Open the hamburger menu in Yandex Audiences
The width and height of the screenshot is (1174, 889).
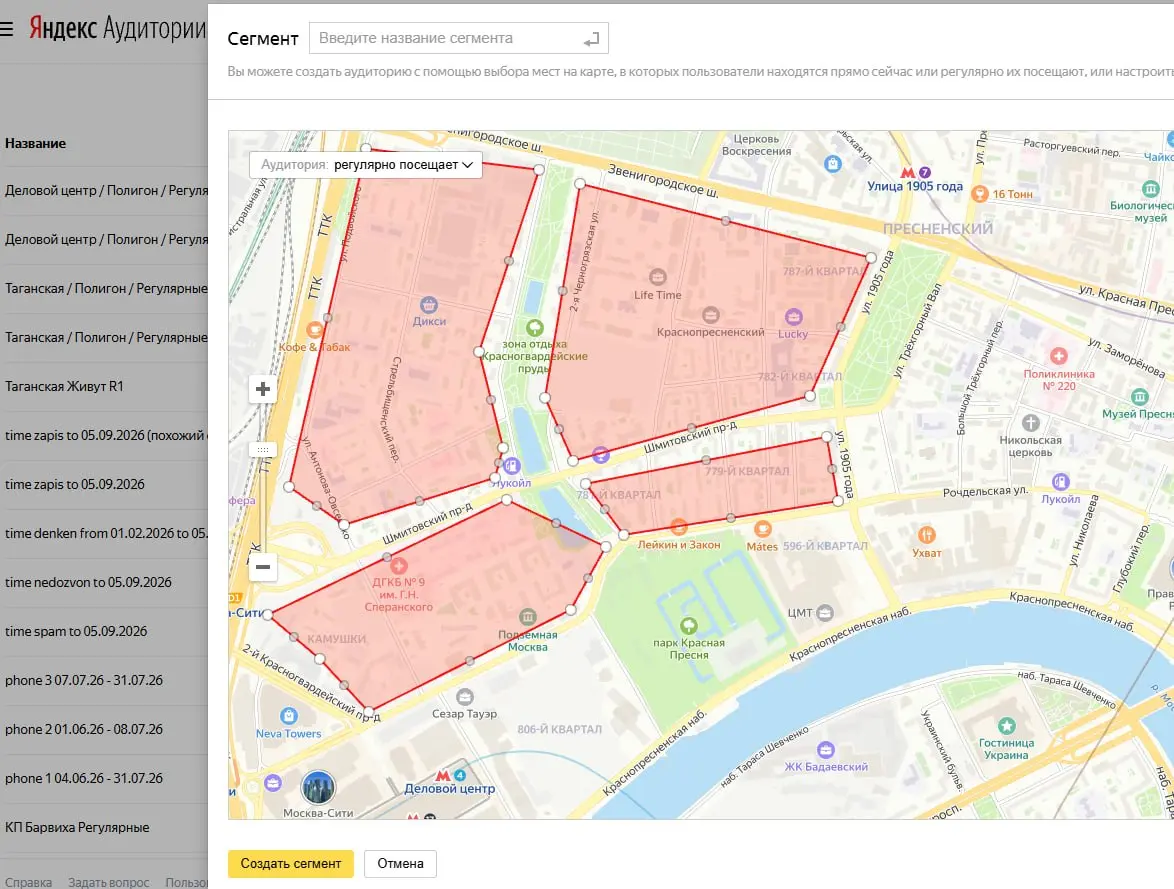tap(7, 29)
